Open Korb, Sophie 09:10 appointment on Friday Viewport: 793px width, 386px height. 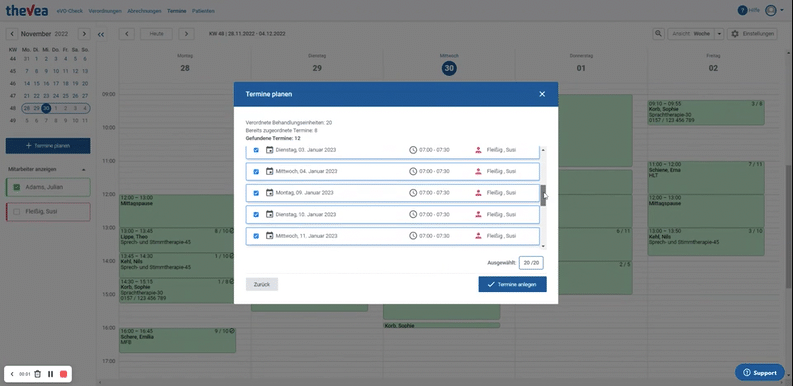[x=706, y=113]
